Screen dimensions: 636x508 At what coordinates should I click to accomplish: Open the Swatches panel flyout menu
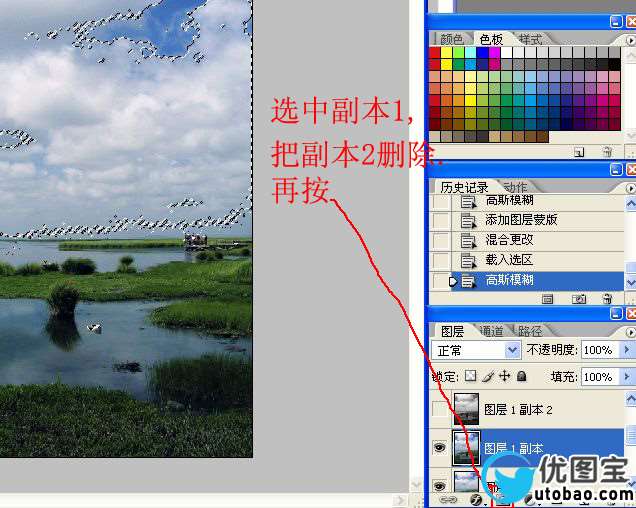[630, 40]
